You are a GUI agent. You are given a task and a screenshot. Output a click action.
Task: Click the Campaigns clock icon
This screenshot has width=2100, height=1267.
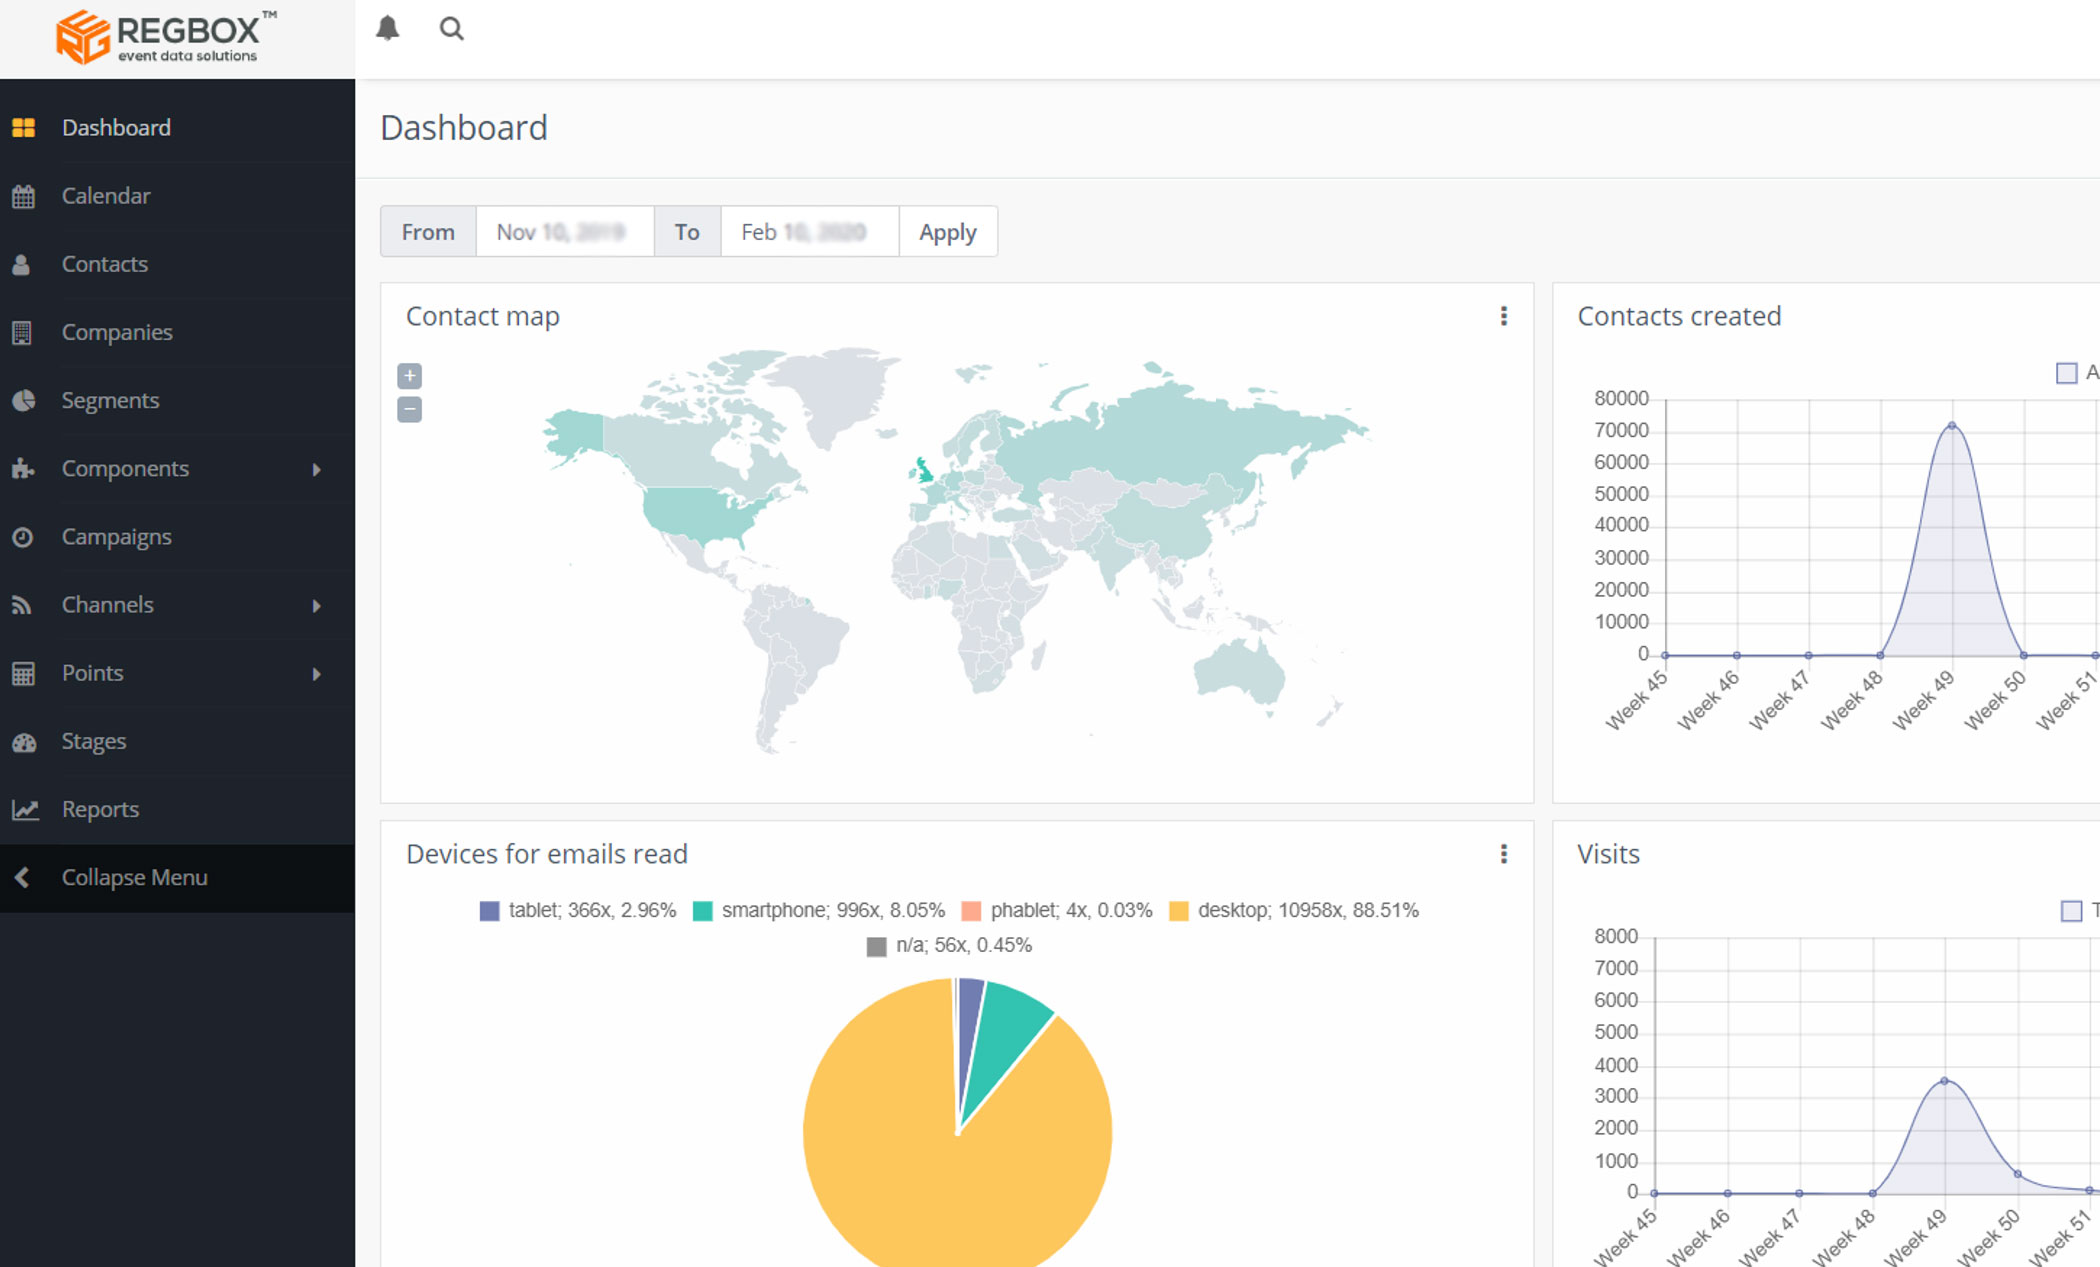(23, 537)
